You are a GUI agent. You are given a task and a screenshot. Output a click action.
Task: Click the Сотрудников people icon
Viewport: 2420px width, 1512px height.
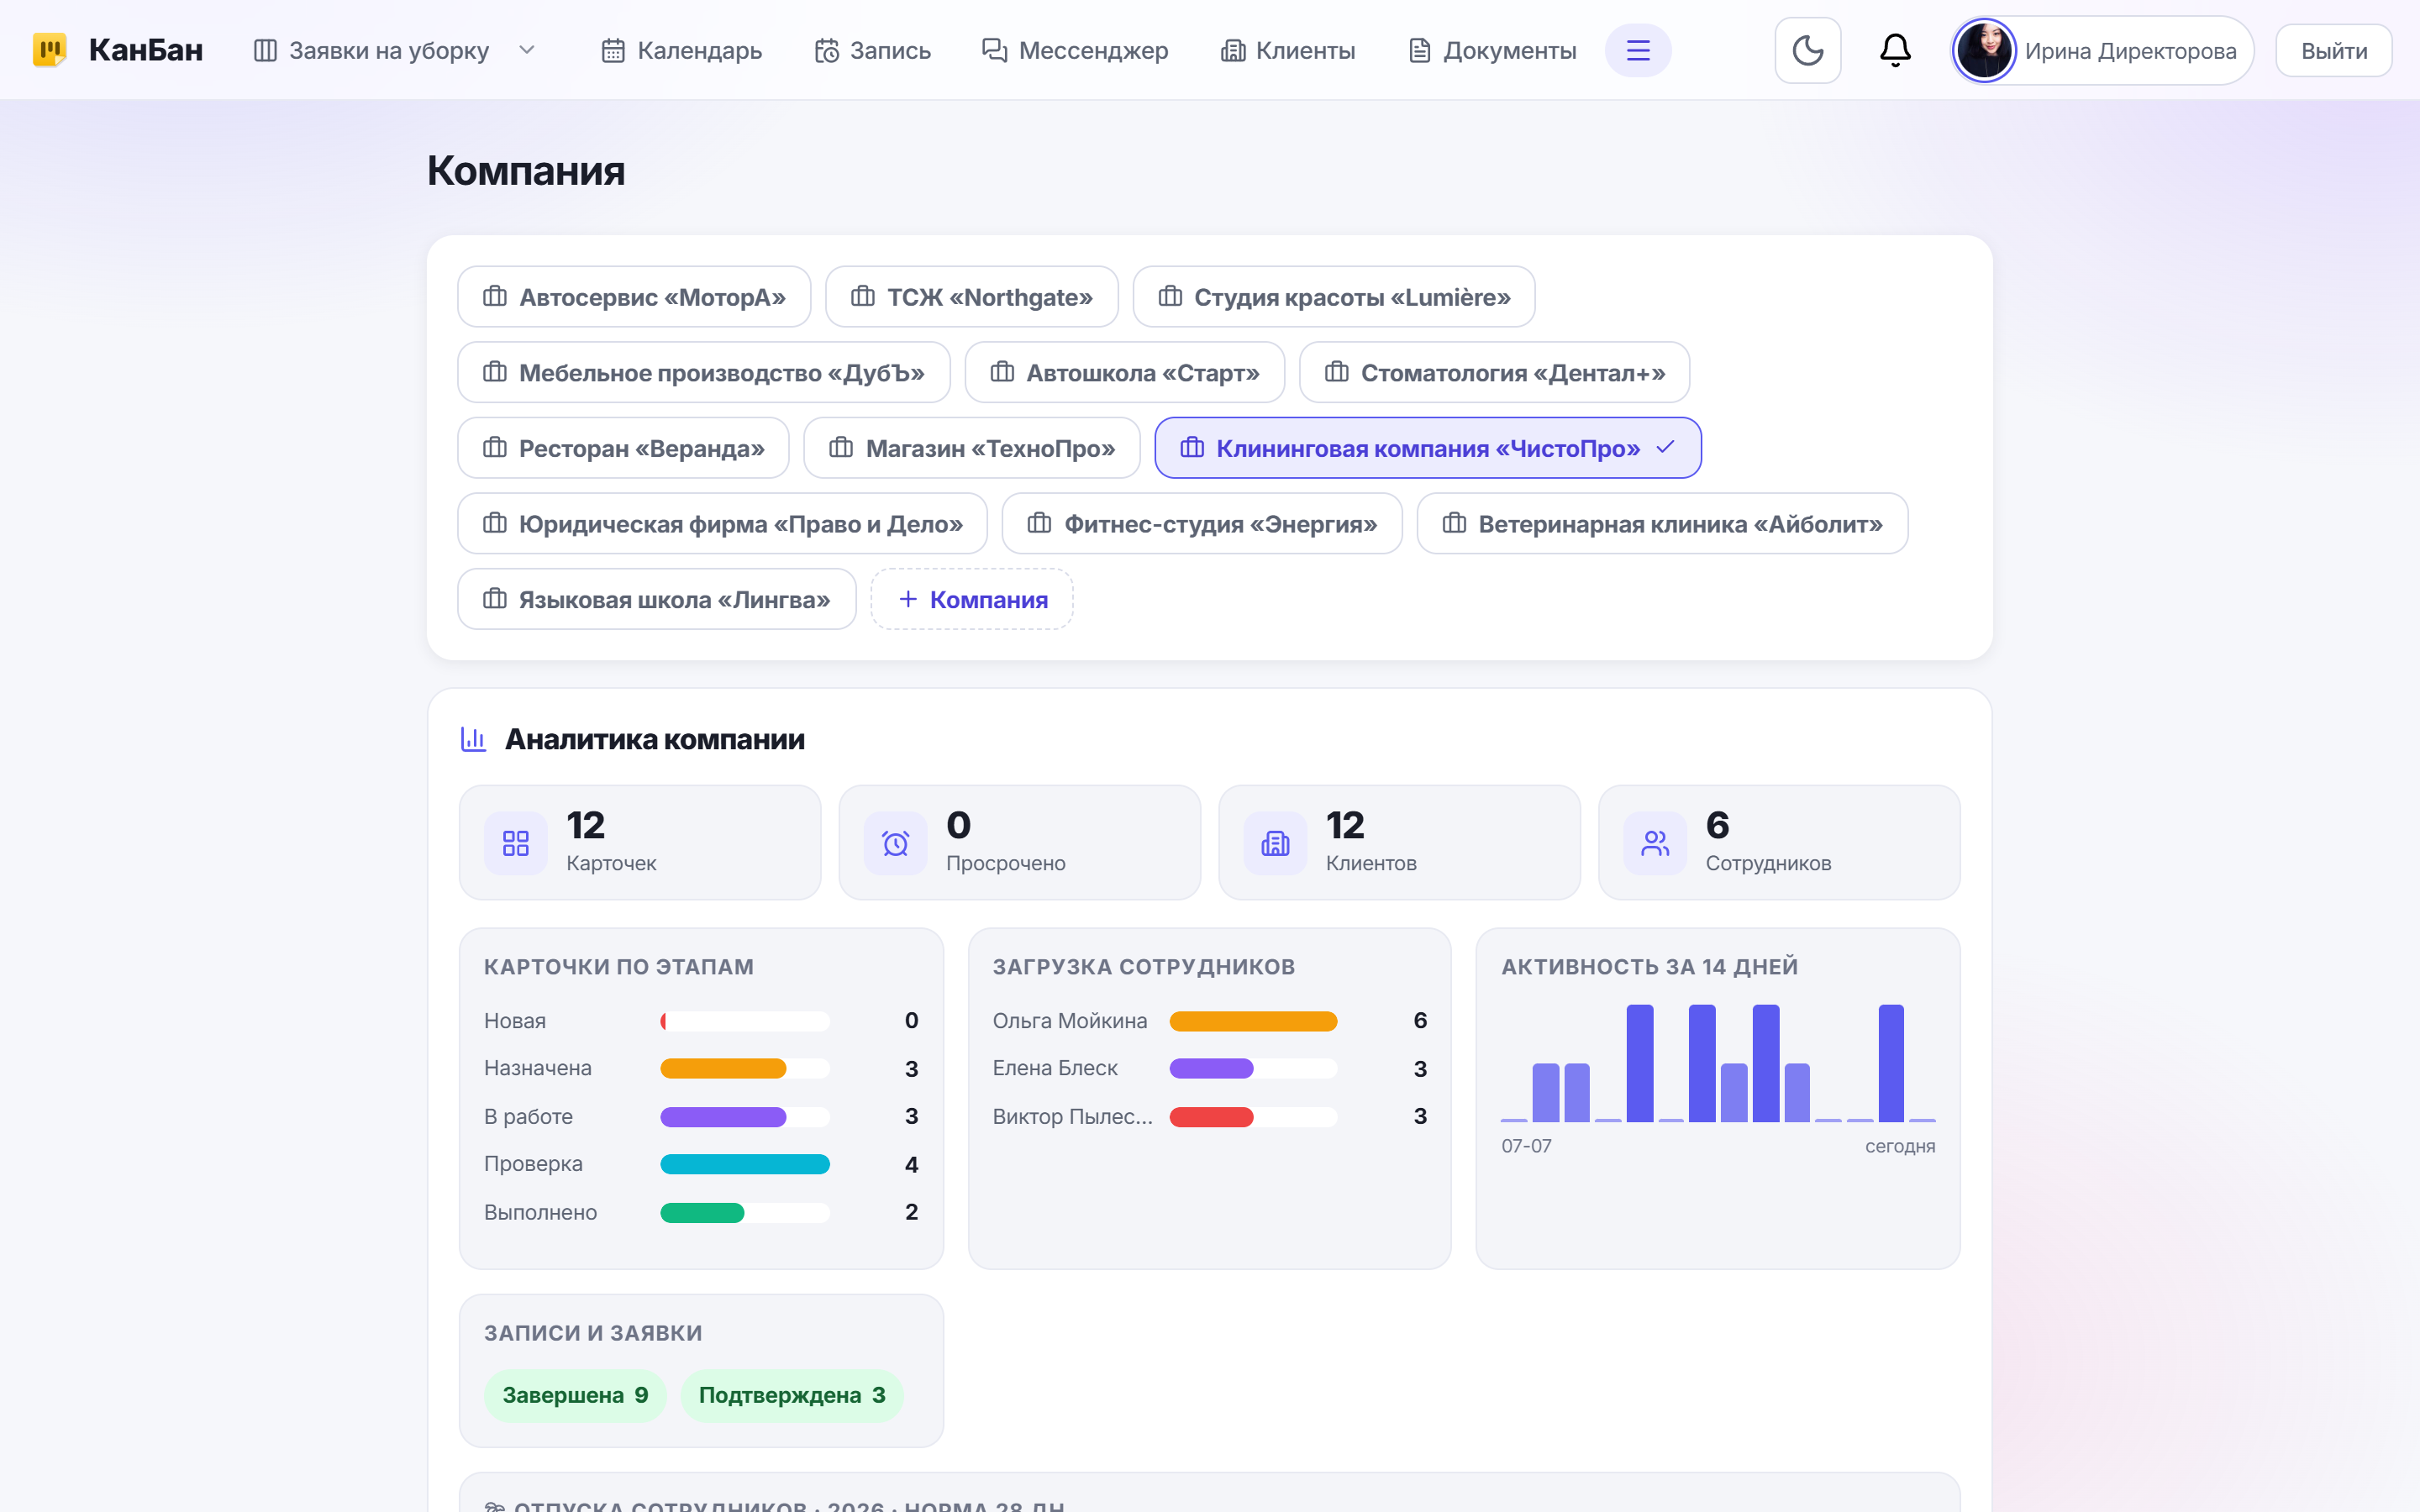click(1655, 843)
